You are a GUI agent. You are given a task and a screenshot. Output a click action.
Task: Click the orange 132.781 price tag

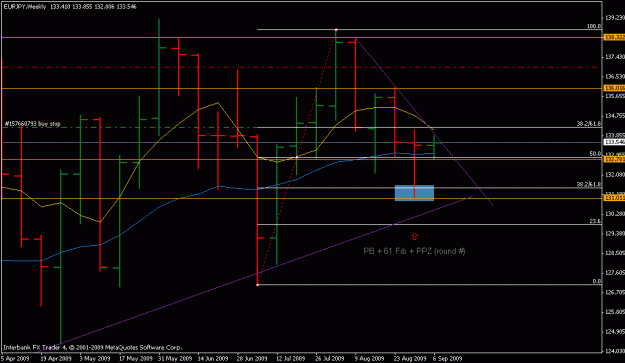point(614,159)
